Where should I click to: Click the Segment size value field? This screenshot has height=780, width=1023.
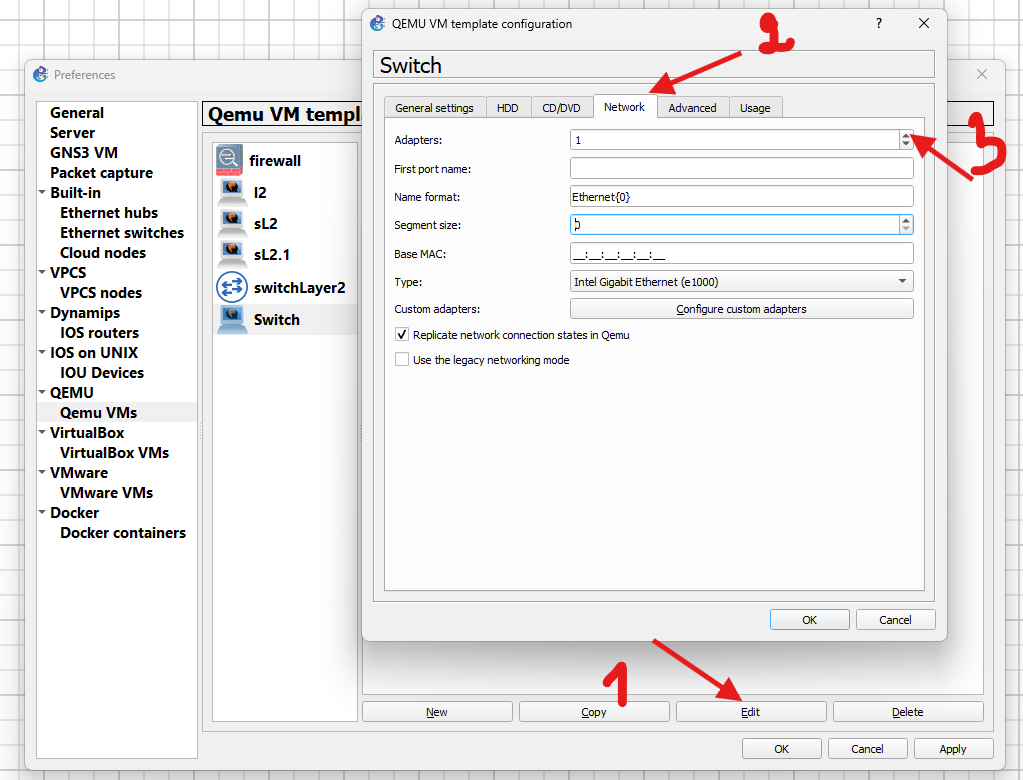735,224
